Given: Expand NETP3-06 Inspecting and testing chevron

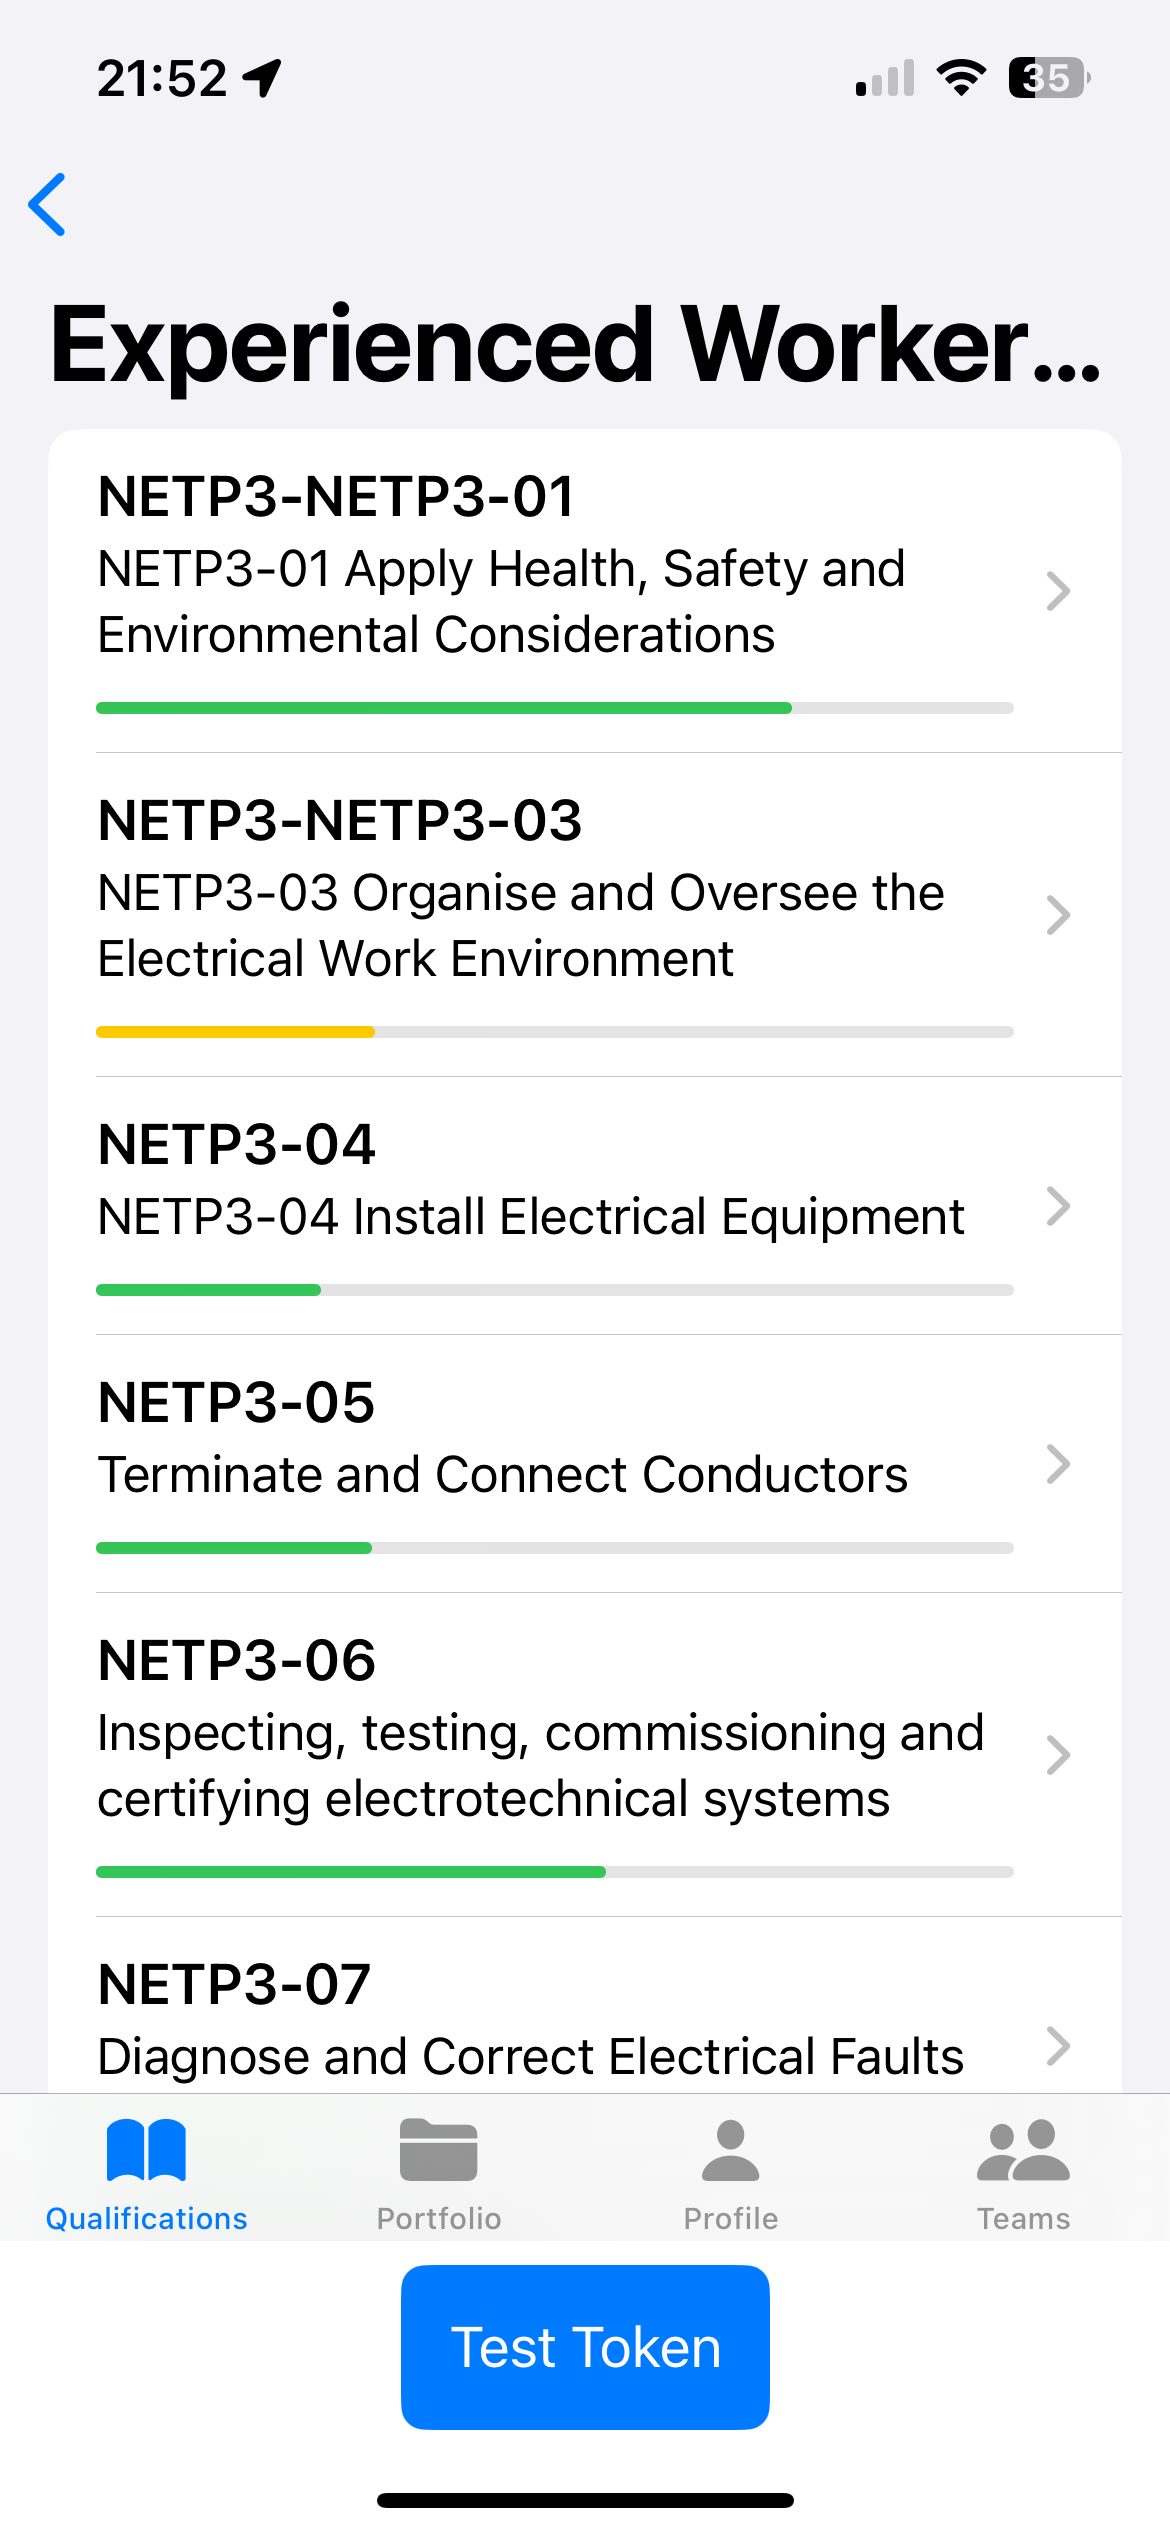Looking at the screenshot, I should coord(1058,1755).
